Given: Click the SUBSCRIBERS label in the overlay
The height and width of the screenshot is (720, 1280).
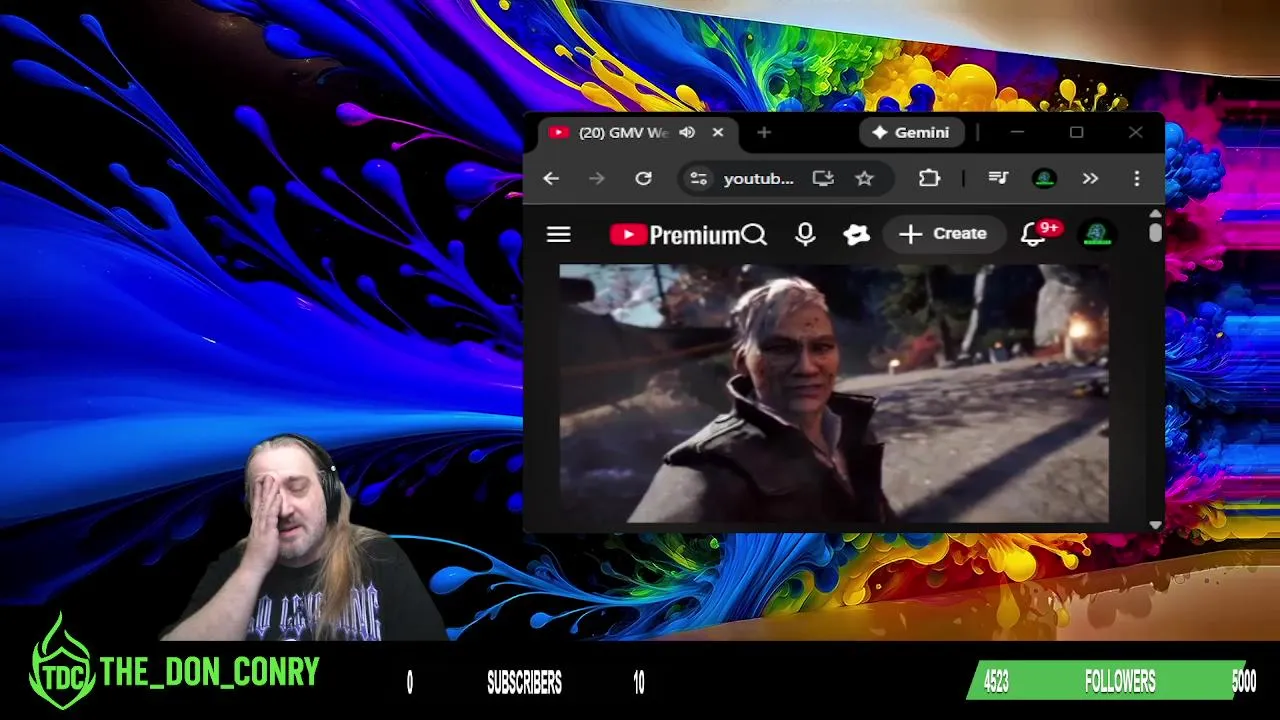Looking at the screenshot, I should [x=524, y=683].
